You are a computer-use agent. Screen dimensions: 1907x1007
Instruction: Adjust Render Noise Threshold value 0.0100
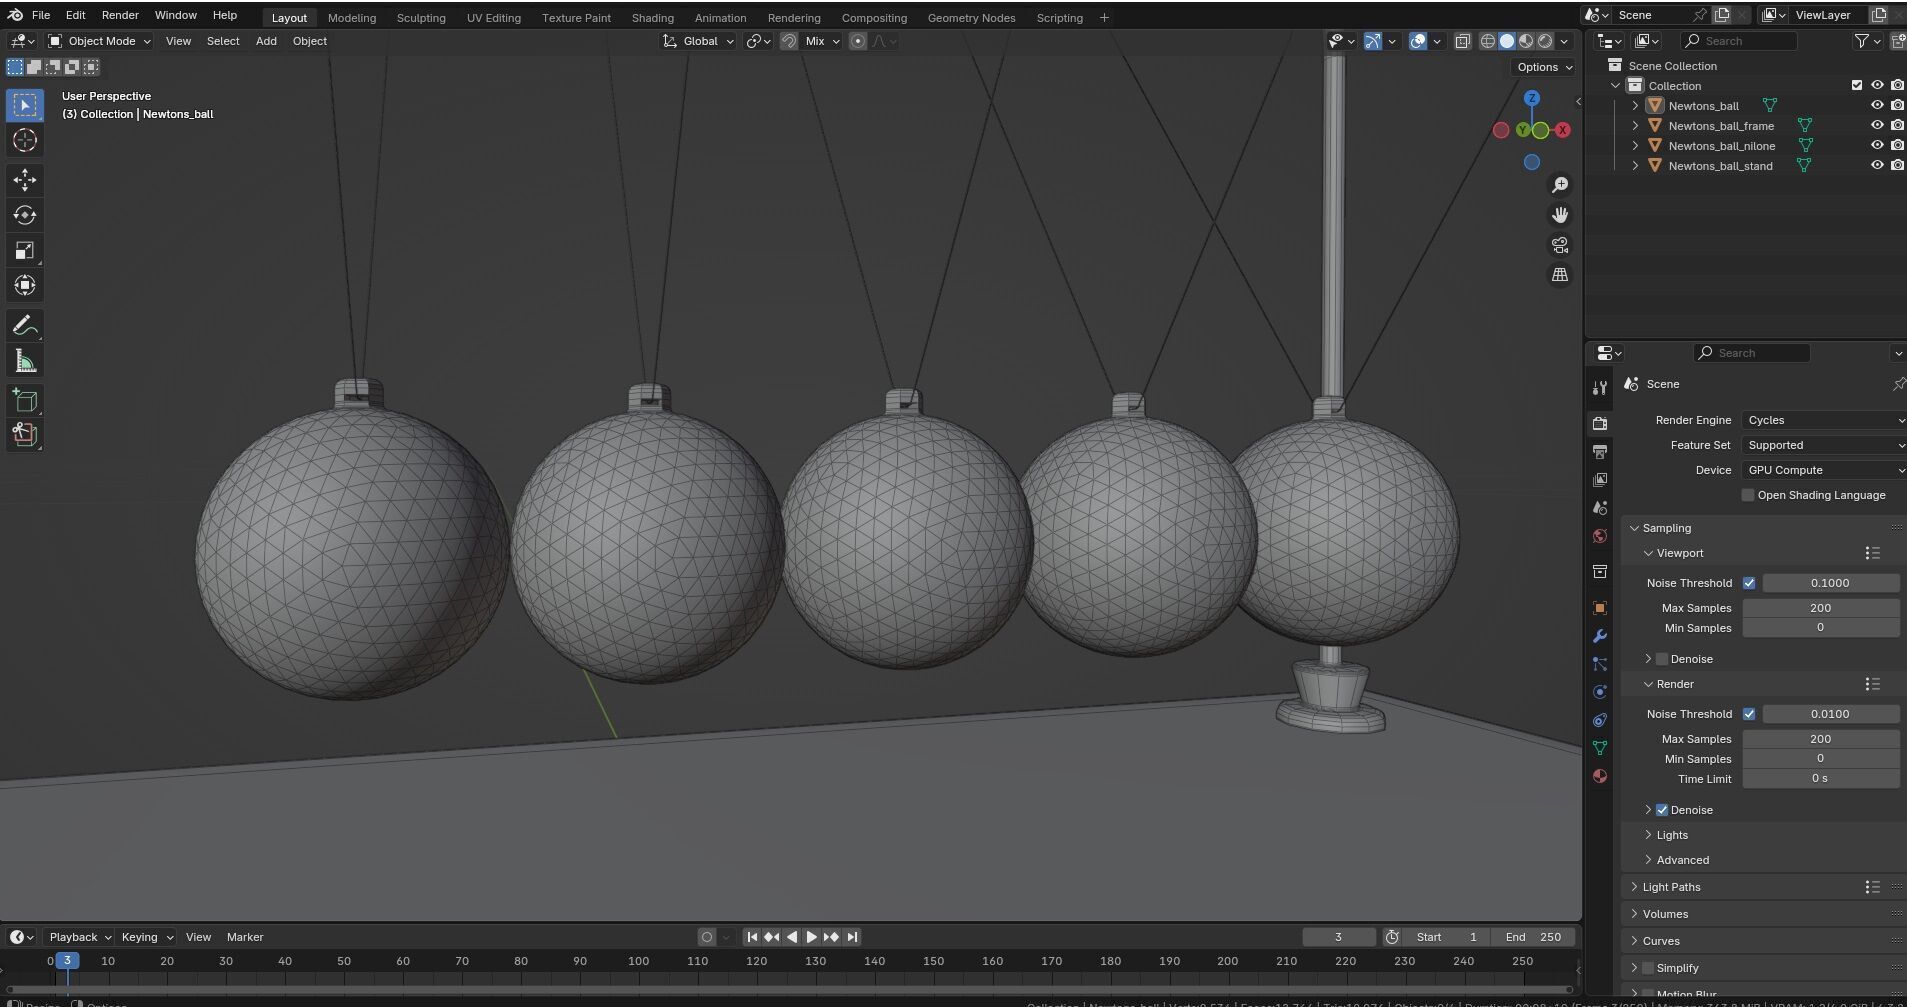[x=1830, y=714]
